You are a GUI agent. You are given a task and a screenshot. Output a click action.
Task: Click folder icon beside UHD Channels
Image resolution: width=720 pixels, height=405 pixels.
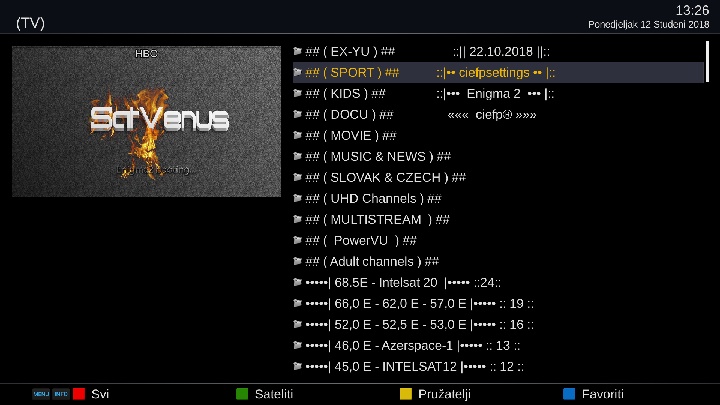pyautogui.click(x=298, y=198)
